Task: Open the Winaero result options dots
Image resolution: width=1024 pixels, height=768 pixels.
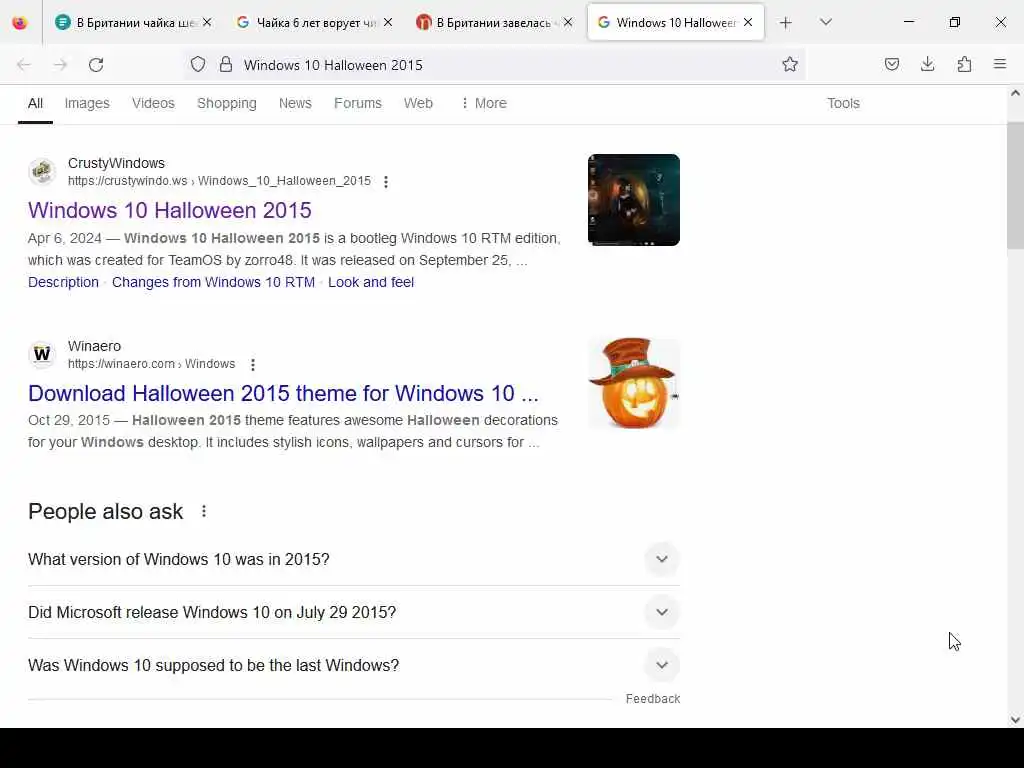Action: point(253,364)
